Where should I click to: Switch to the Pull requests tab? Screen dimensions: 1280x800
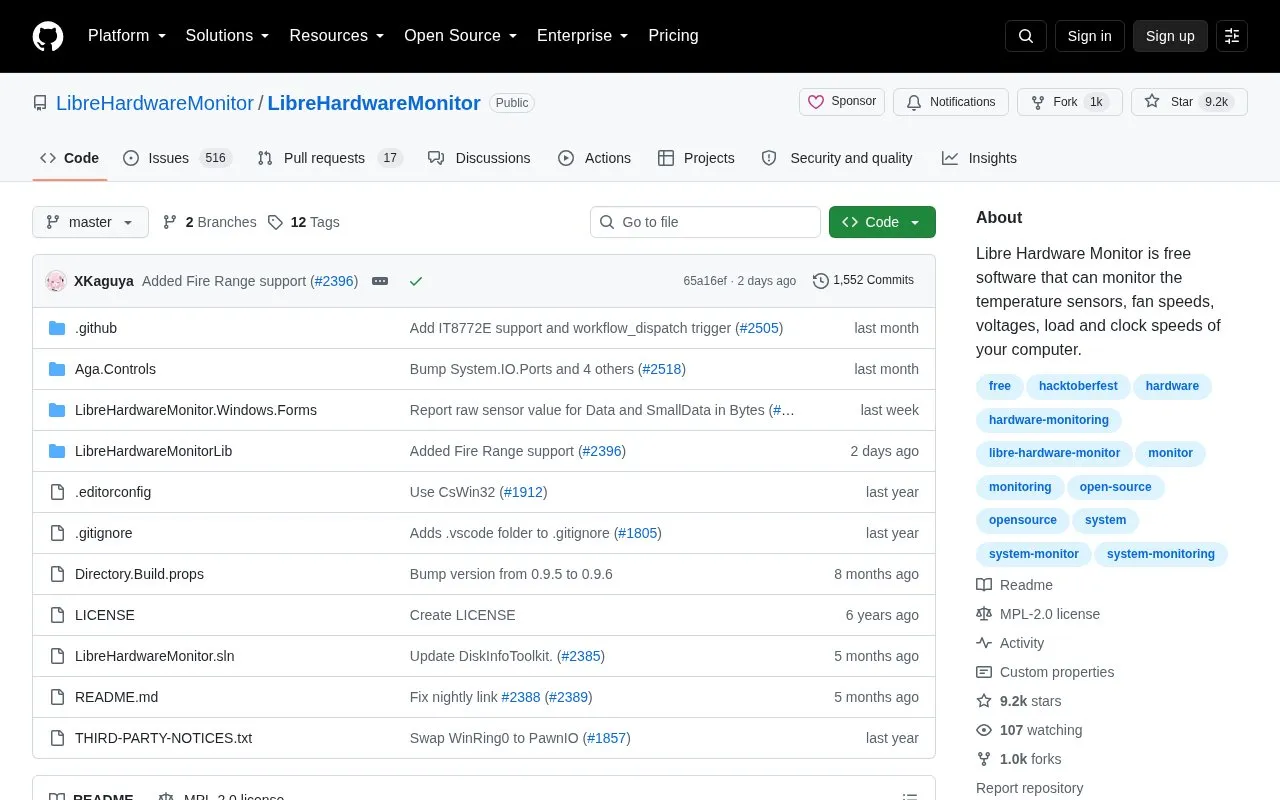coord(329,158)
